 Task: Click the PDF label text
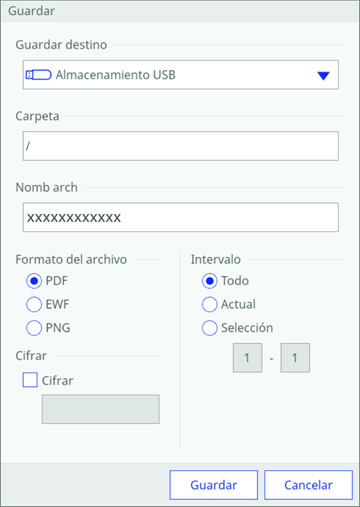coord(57,281)
